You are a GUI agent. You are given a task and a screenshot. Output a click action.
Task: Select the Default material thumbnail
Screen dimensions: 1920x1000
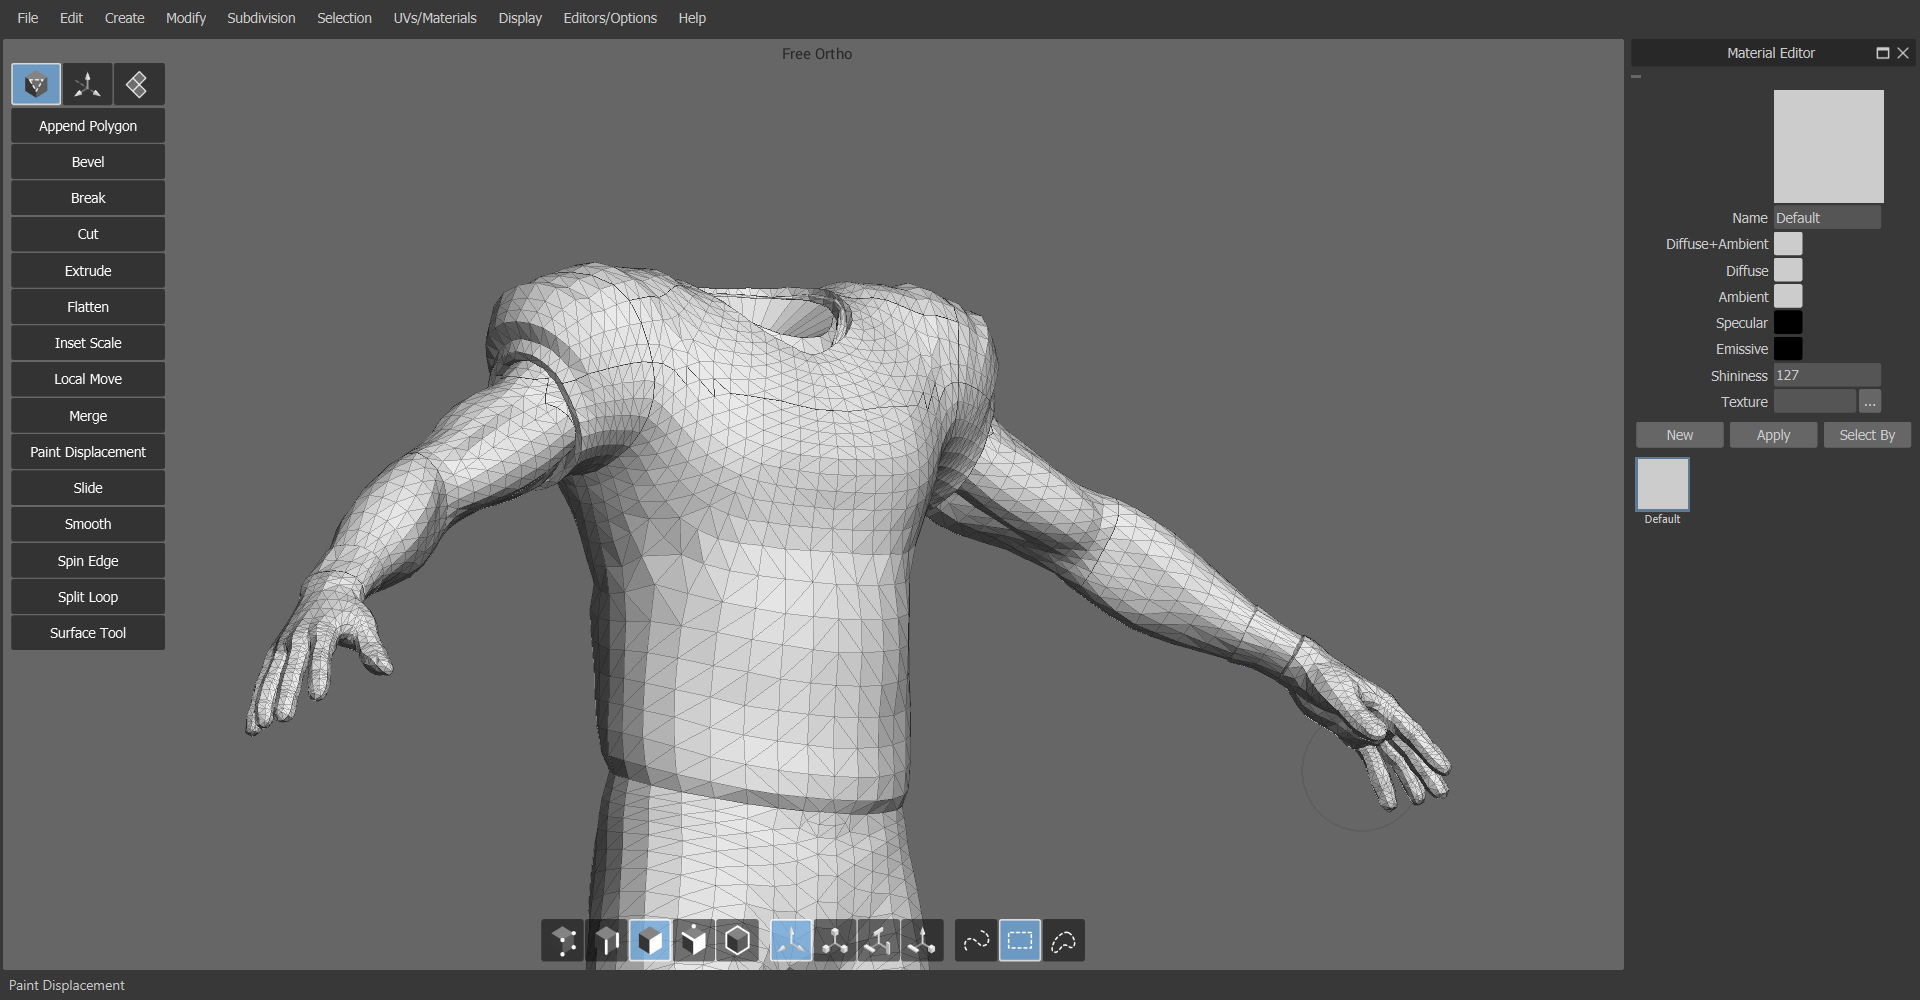click(x=1661, y=484)
